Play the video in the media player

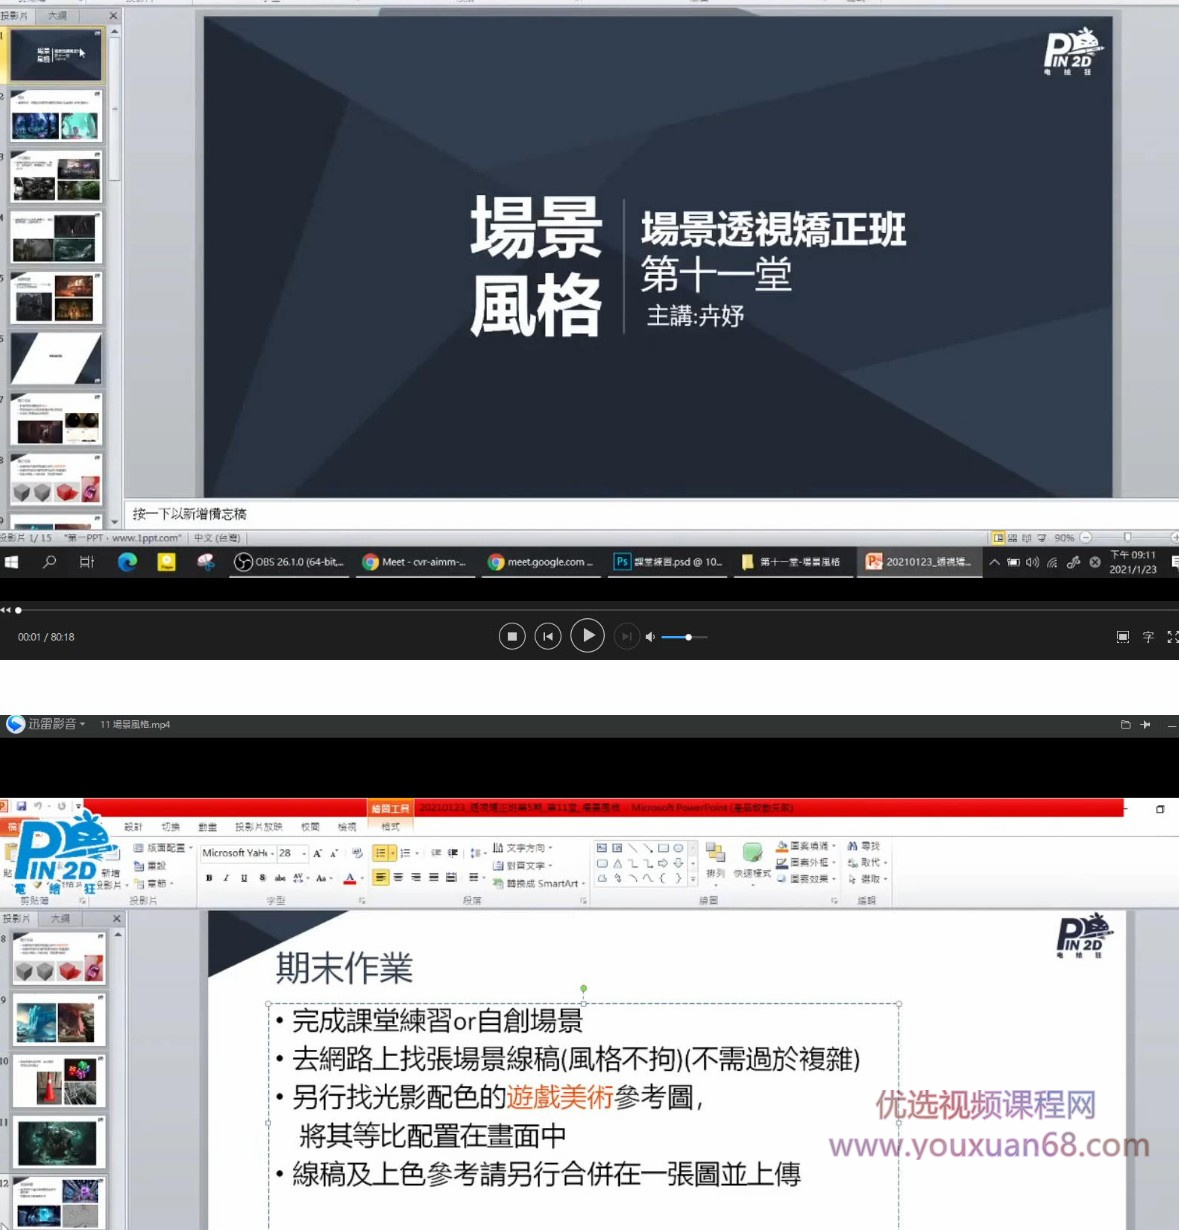coord(587,635)
